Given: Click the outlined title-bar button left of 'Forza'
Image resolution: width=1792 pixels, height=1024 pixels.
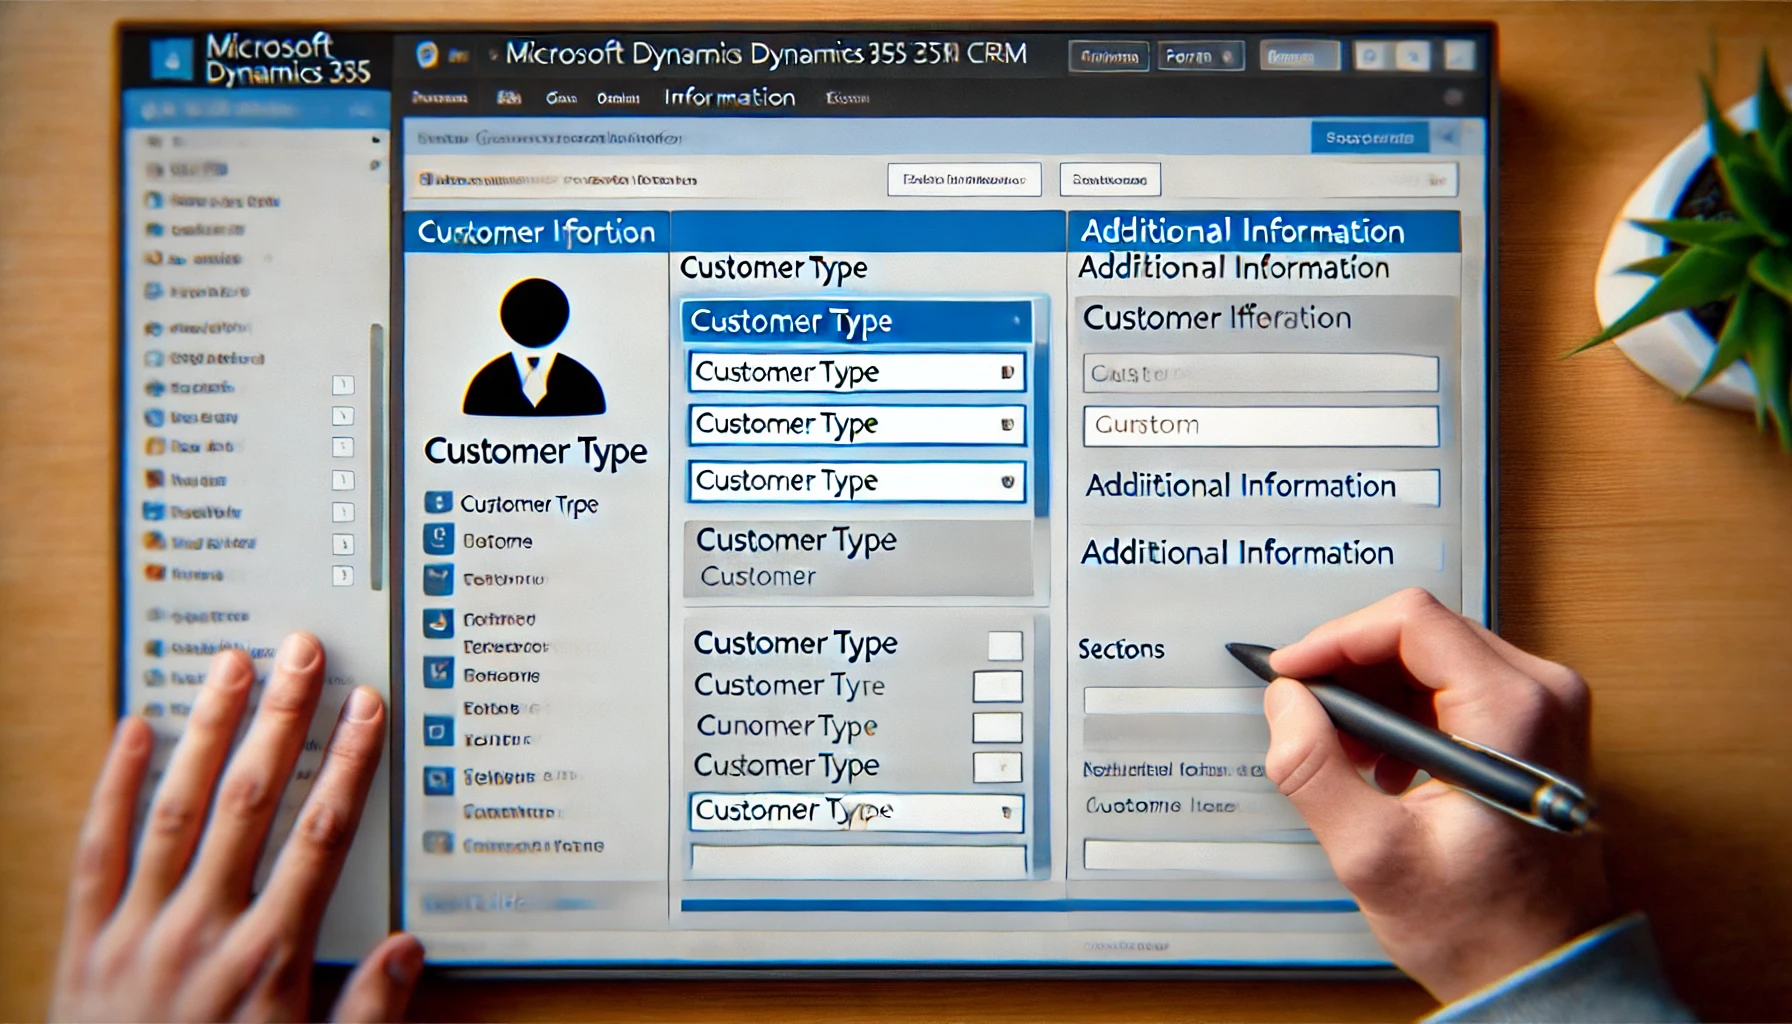Looking at the screenshot, I should coord(1109,57).
